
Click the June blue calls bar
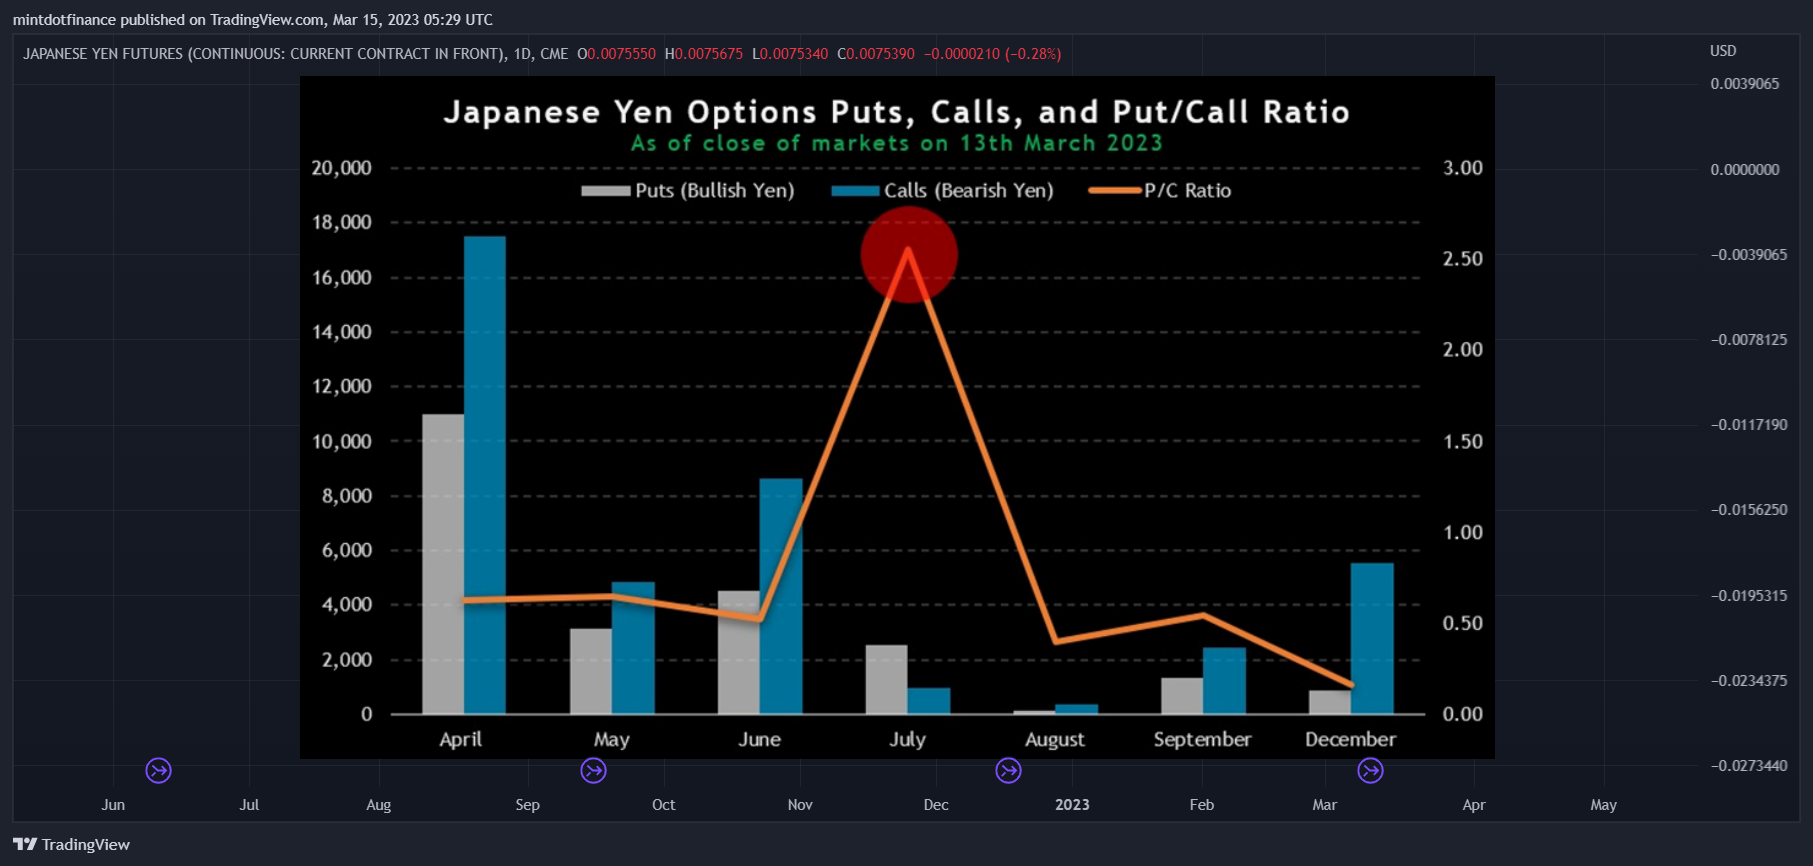[x=781, y=596]
